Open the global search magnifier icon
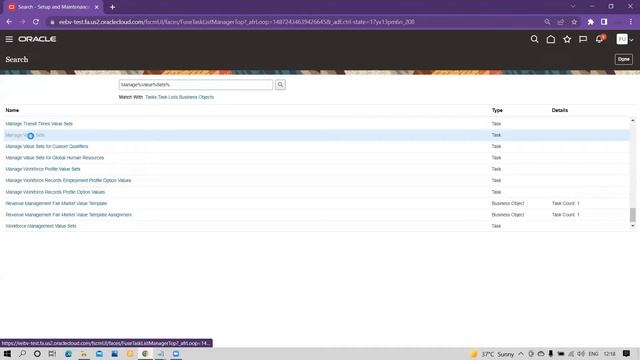The height and width of the screenshot is (360, 640). tap(534, 39)
